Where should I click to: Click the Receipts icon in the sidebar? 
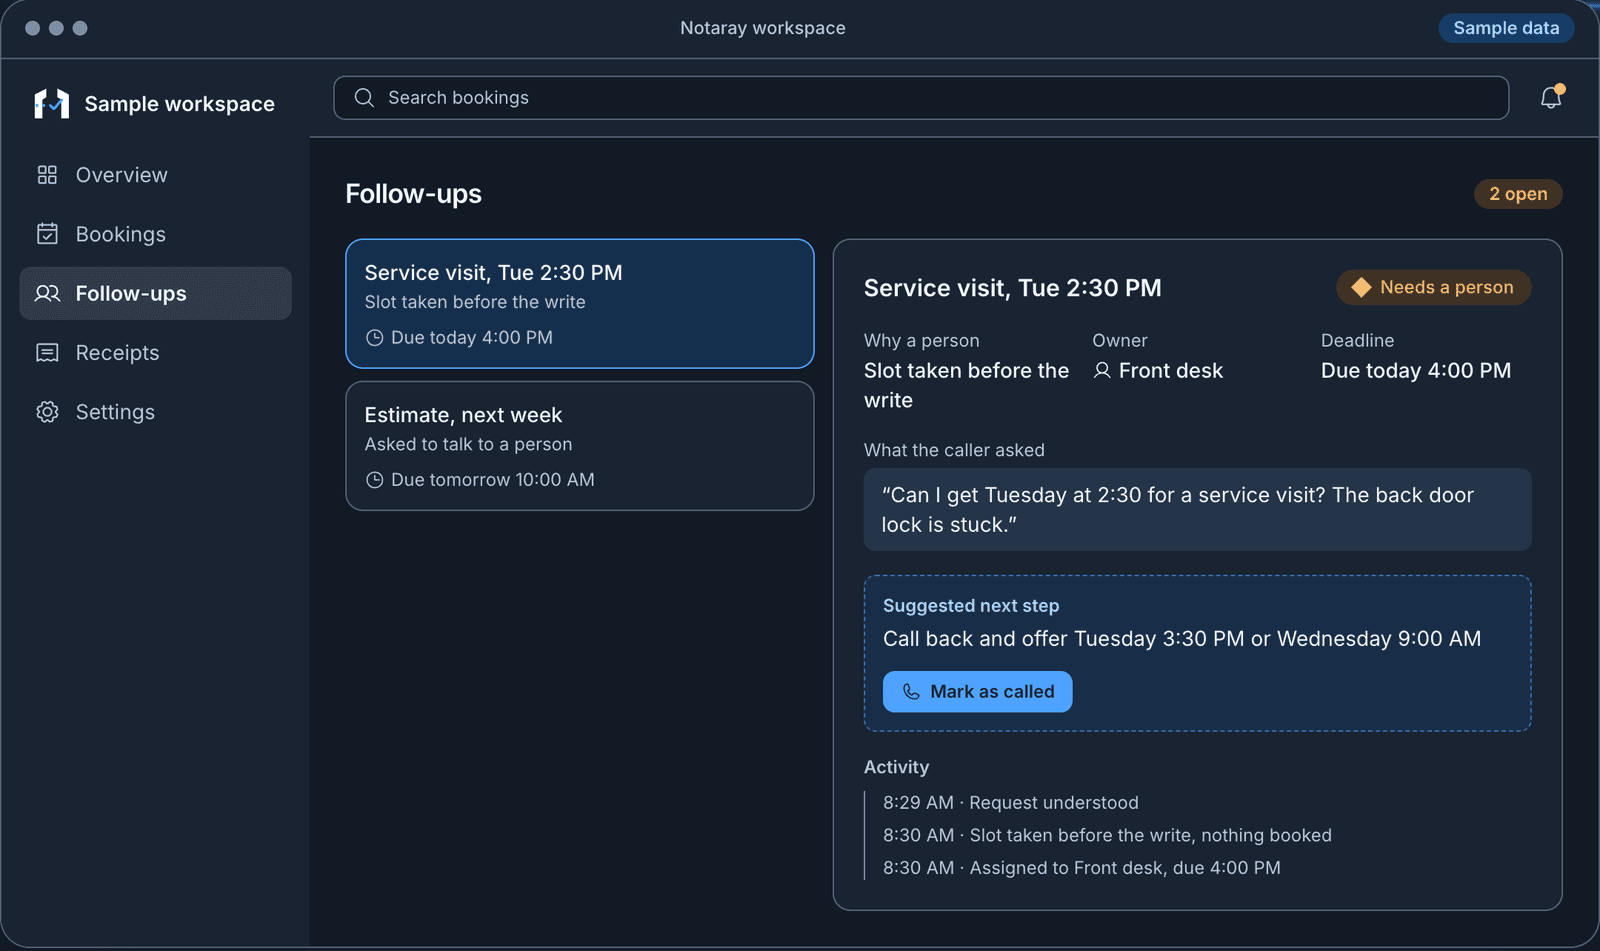(x=47, y=353)
